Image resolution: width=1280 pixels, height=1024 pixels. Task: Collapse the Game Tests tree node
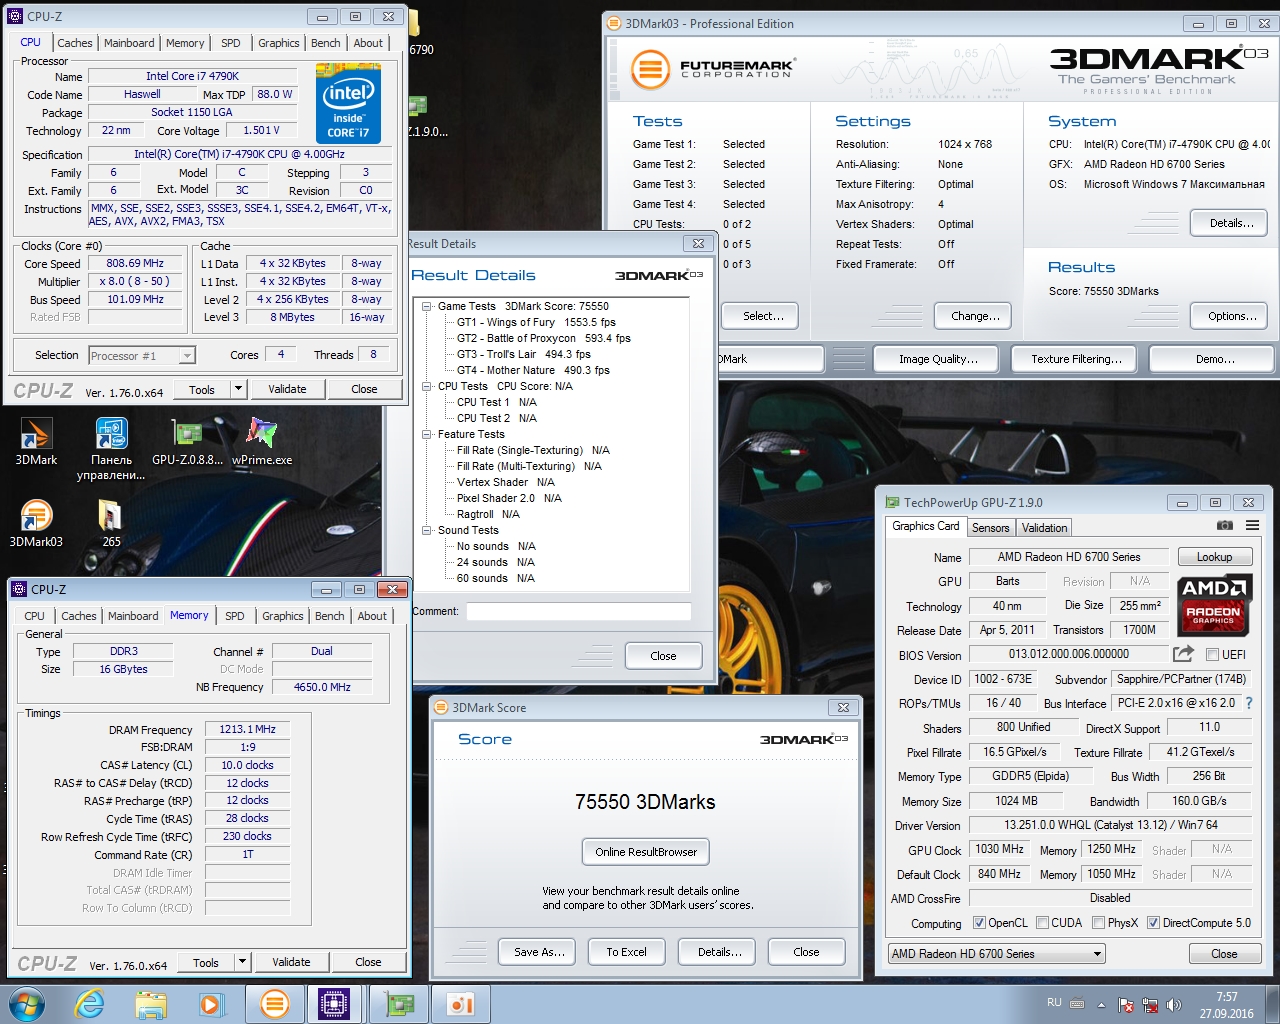click(x=427, y=306)
